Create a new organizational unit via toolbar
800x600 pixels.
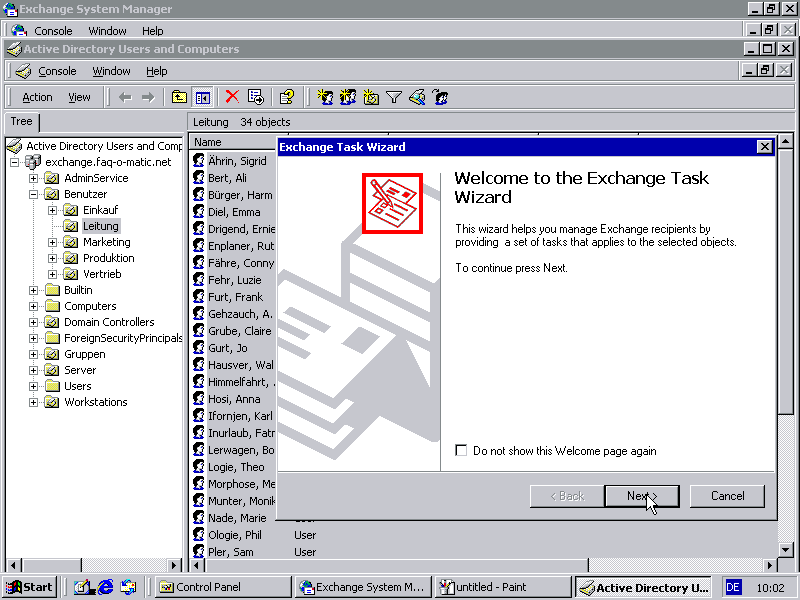click(371, 97)
